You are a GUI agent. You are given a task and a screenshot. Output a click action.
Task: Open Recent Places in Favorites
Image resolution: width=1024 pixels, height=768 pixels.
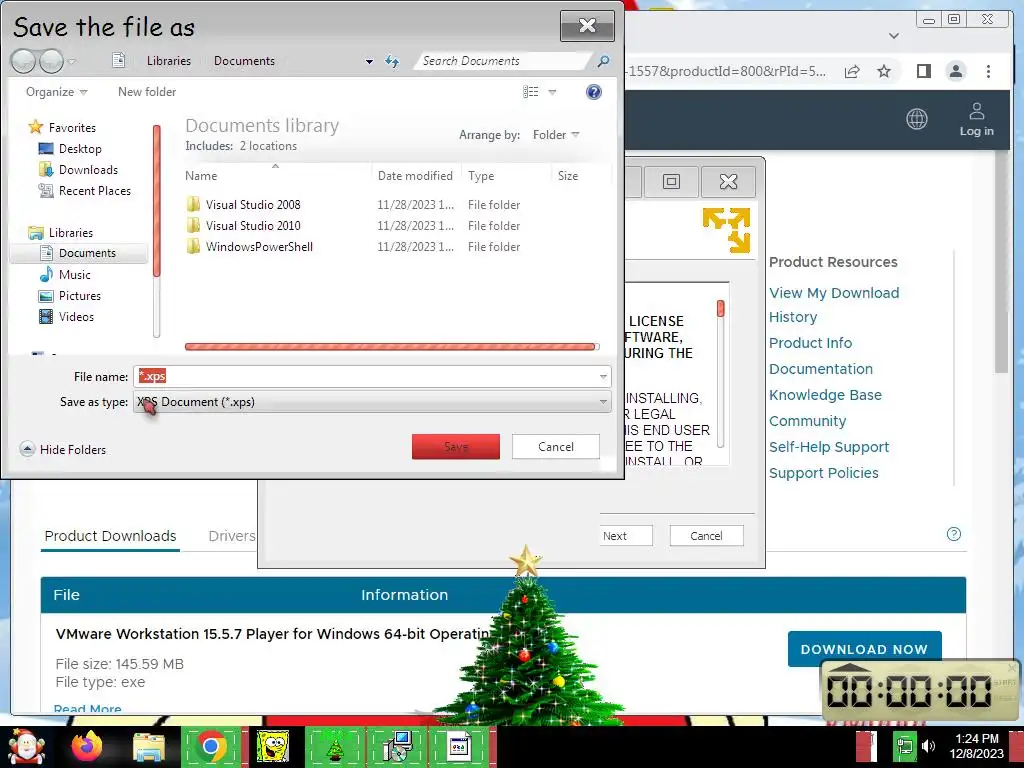(95, 191)
